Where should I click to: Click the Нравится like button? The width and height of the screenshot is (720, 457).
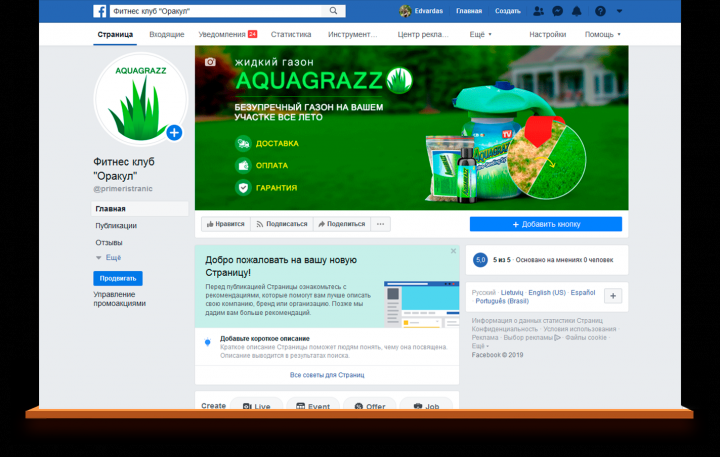coord(225,224)
